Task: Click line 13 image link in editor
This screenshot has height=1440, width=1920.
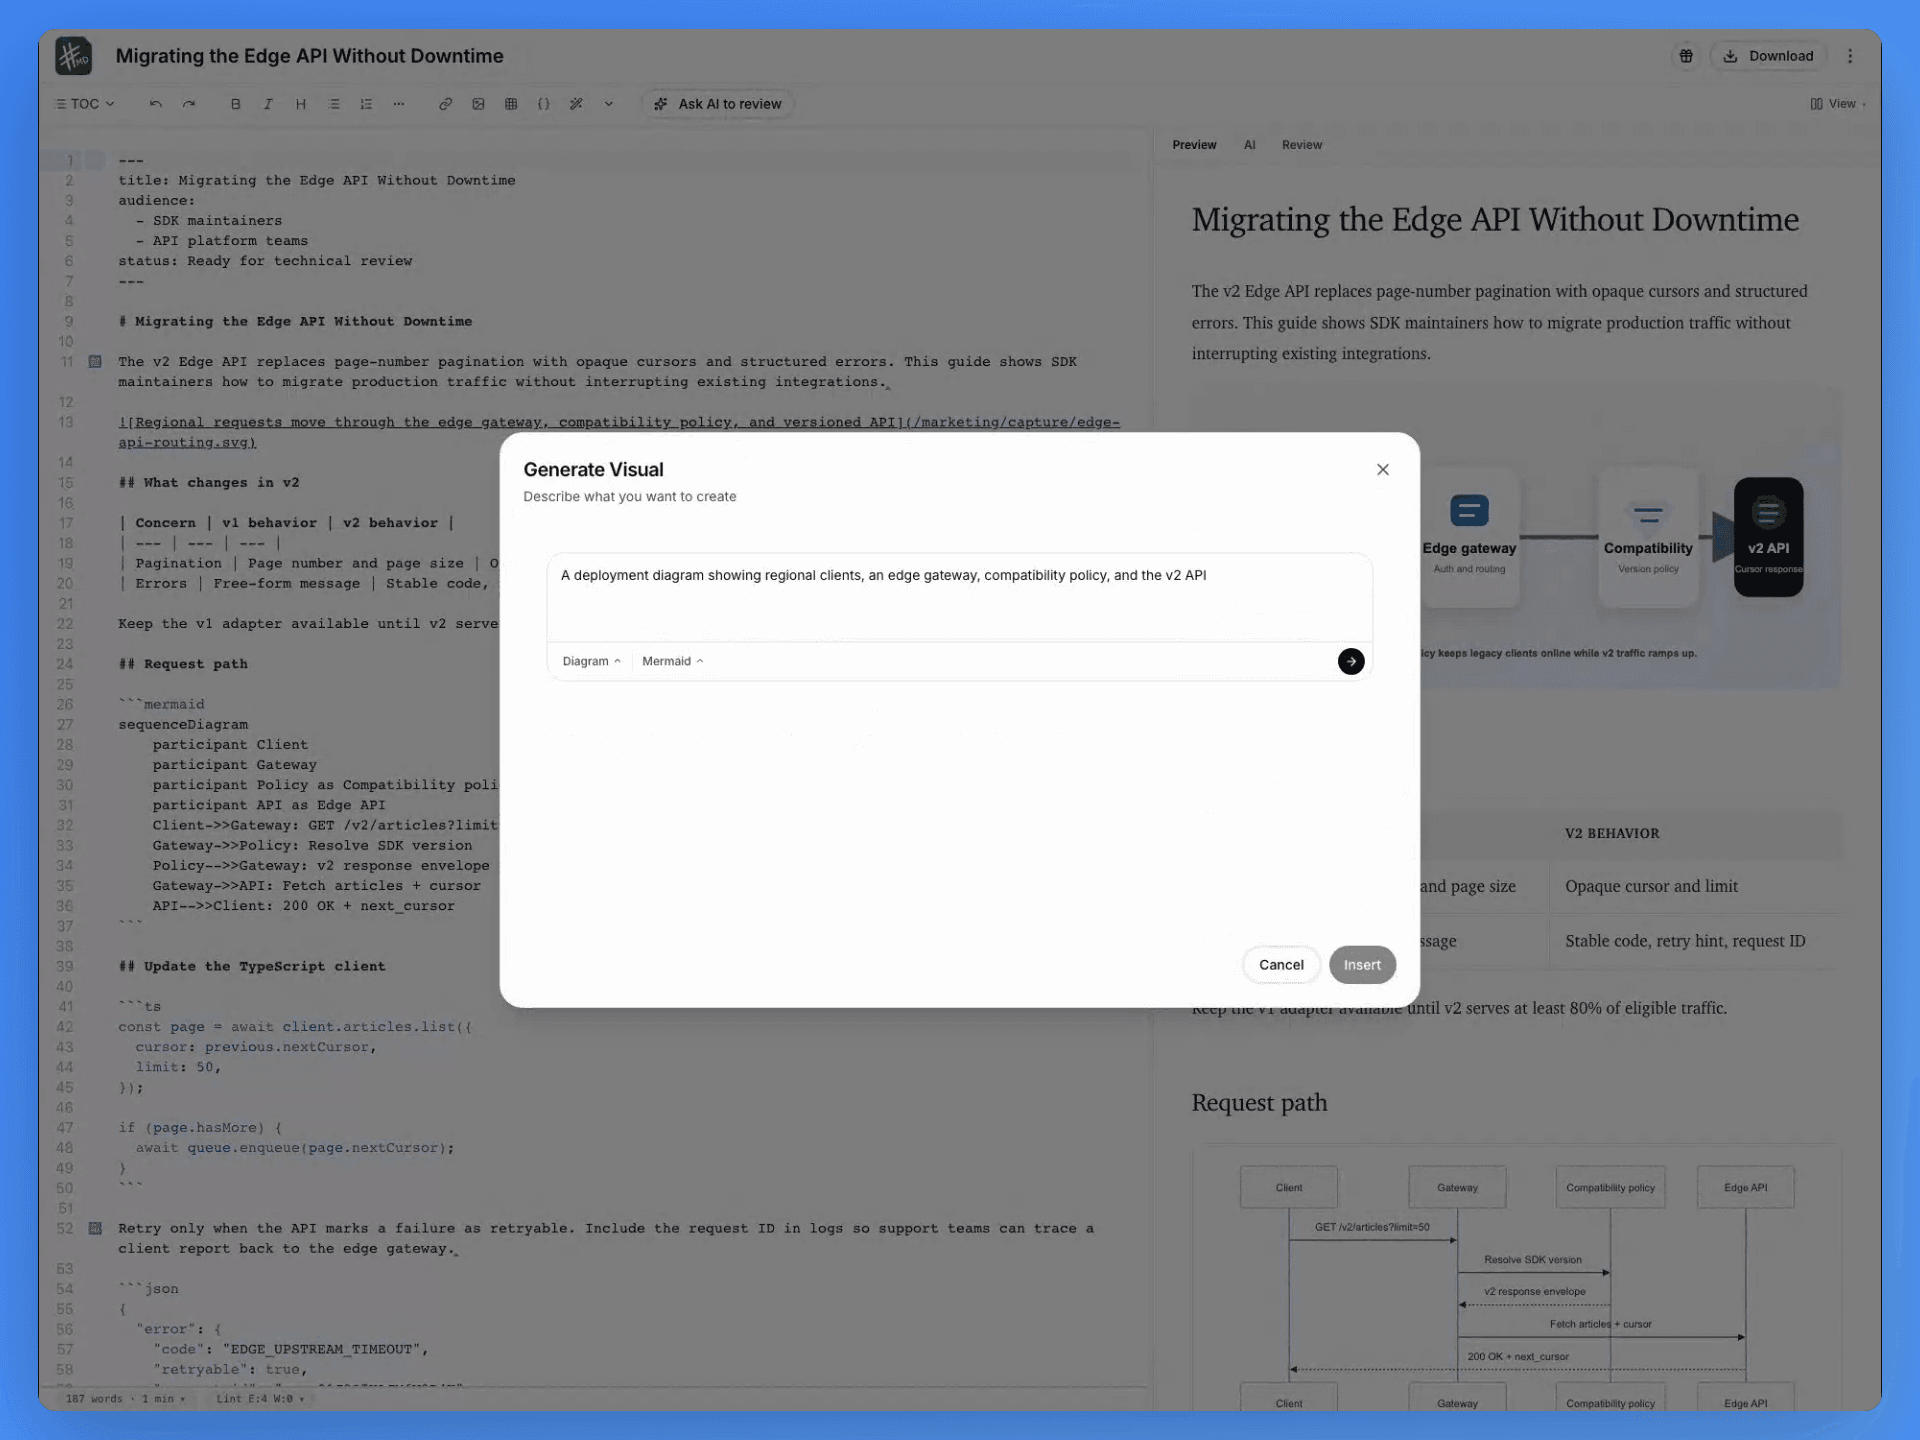Action: 619,432
